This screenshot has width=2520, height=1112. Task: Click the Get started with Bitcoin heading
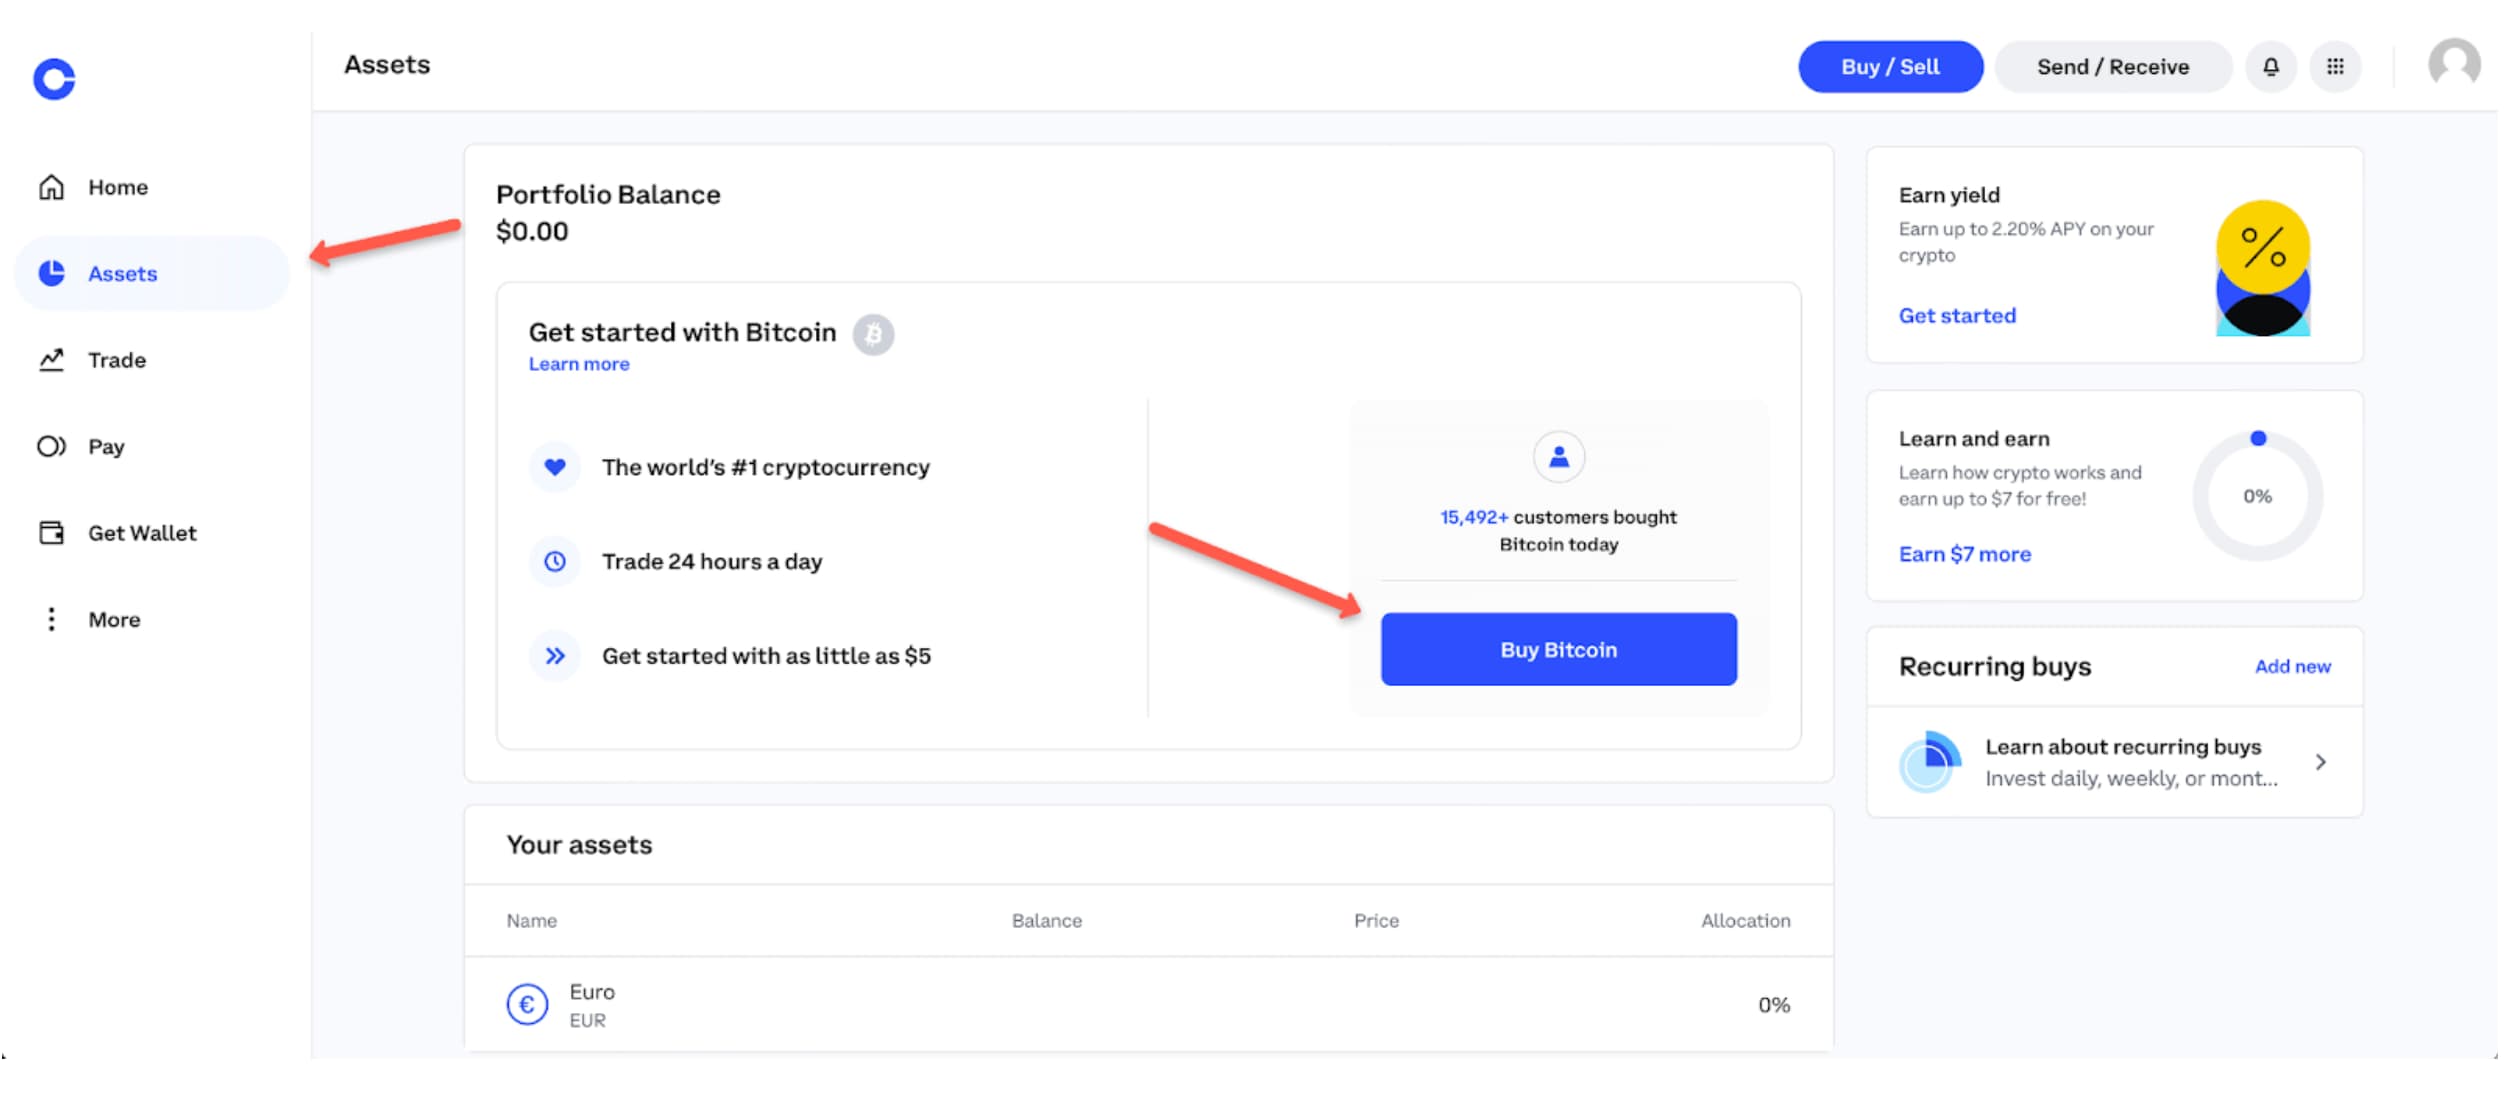pos(682,333)
